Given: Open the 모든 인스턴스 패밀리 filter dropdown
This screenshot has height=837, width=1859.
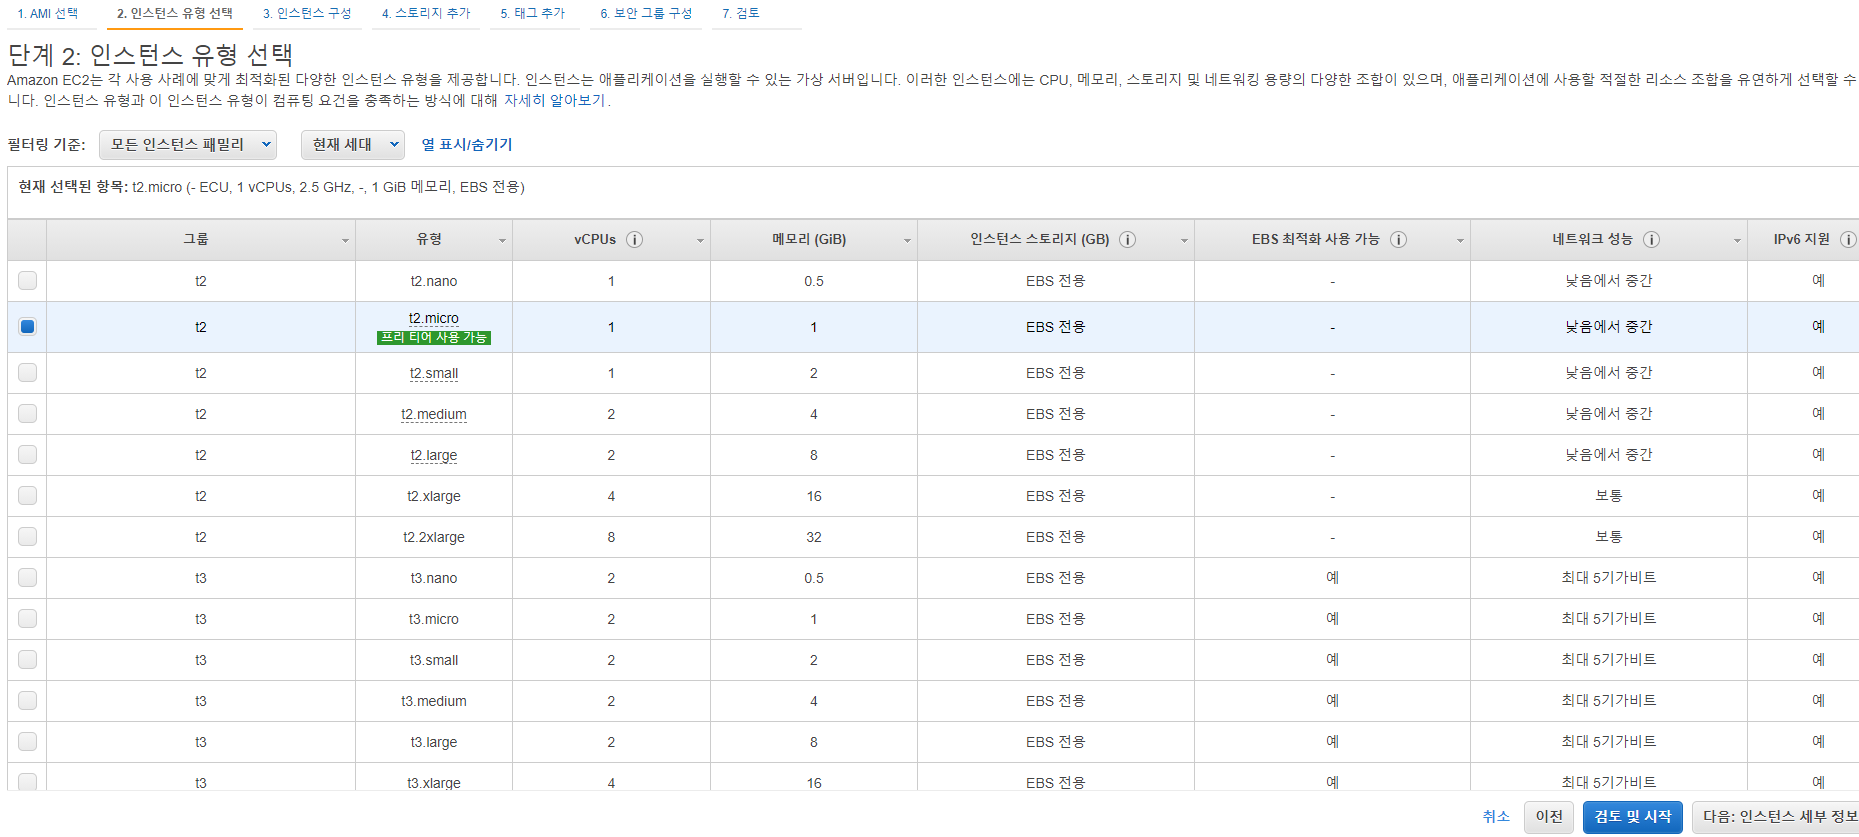Looking at the screenshot, I should [188, 144].
